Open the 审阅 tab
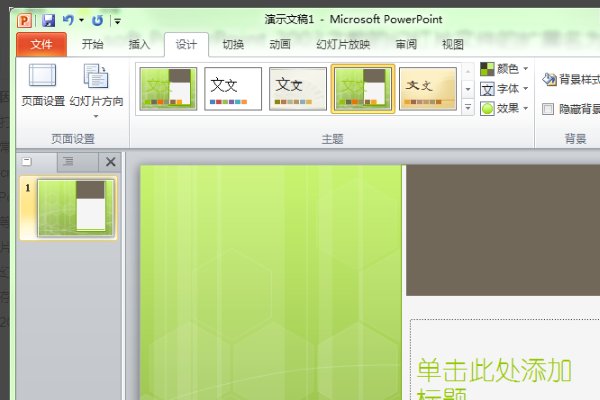The image size is (600, 400). 406,44
